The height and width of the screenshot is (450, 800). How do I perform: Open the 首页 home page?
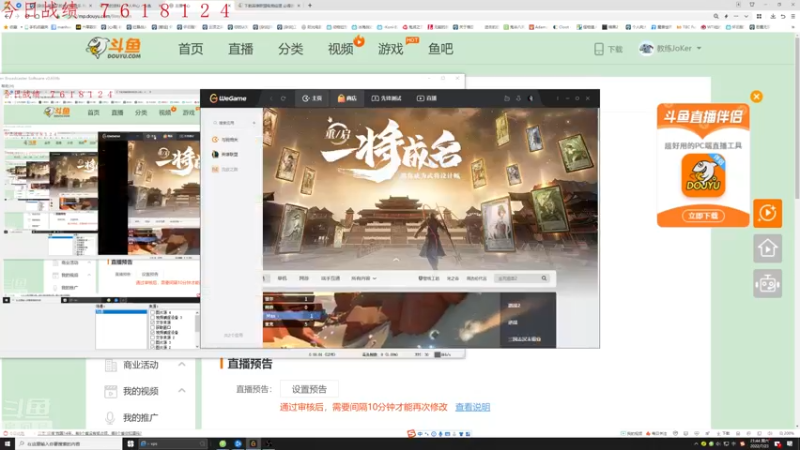[190, 49]
